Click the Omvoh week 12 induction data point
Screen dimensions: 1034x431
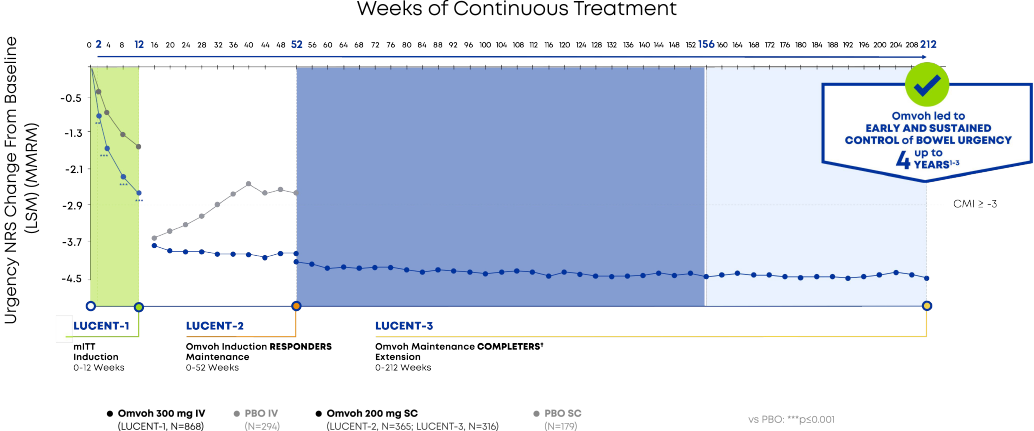138,193
